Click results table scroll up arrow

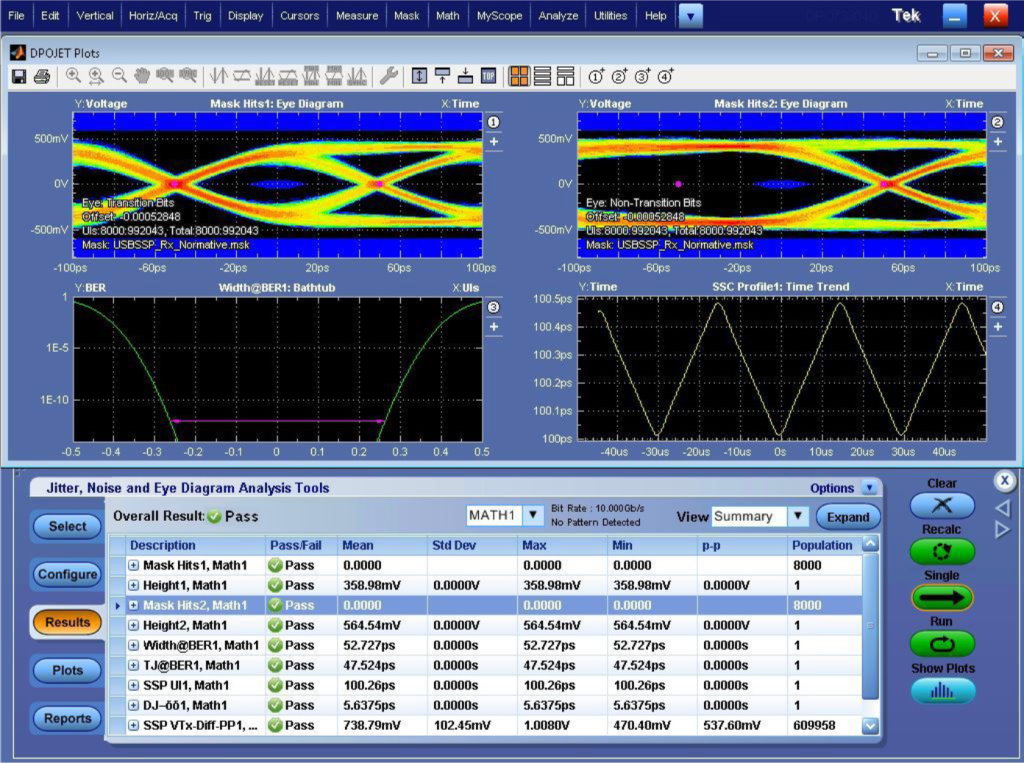870,544
